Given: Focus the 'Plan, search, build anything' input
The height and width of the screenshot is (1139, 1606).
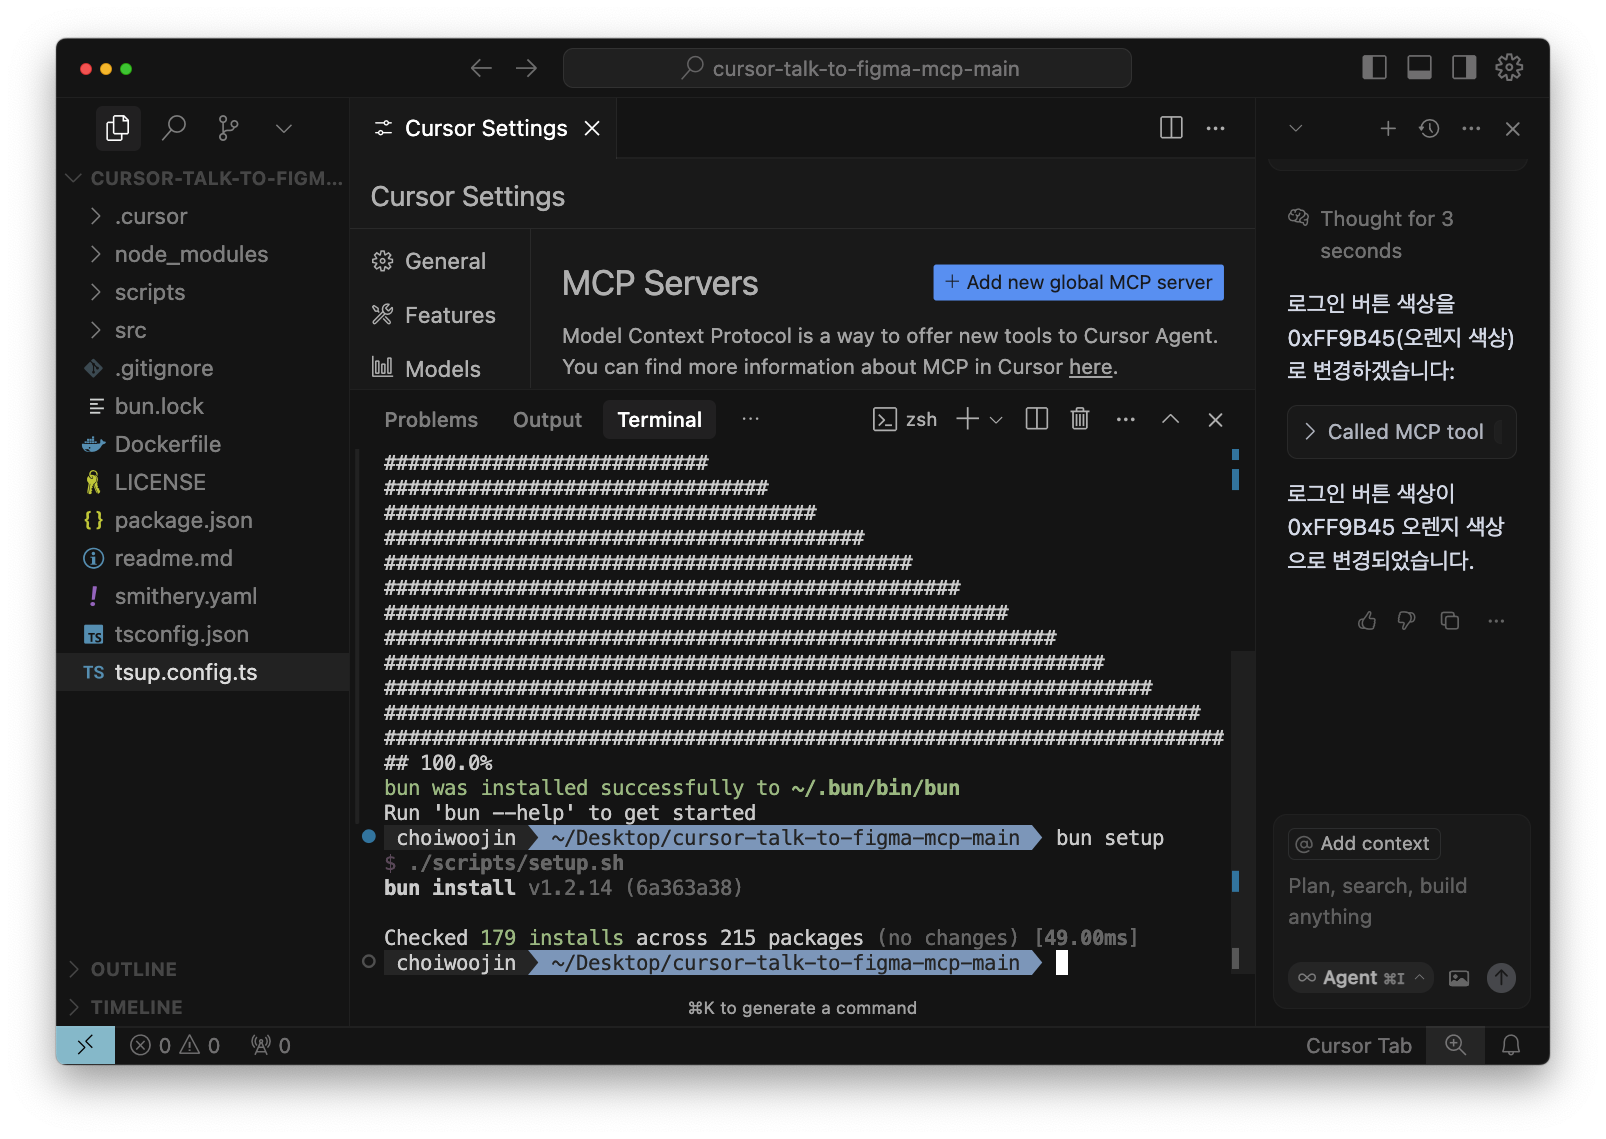Looking at the screenshot, I should (x=1401, y=901).
